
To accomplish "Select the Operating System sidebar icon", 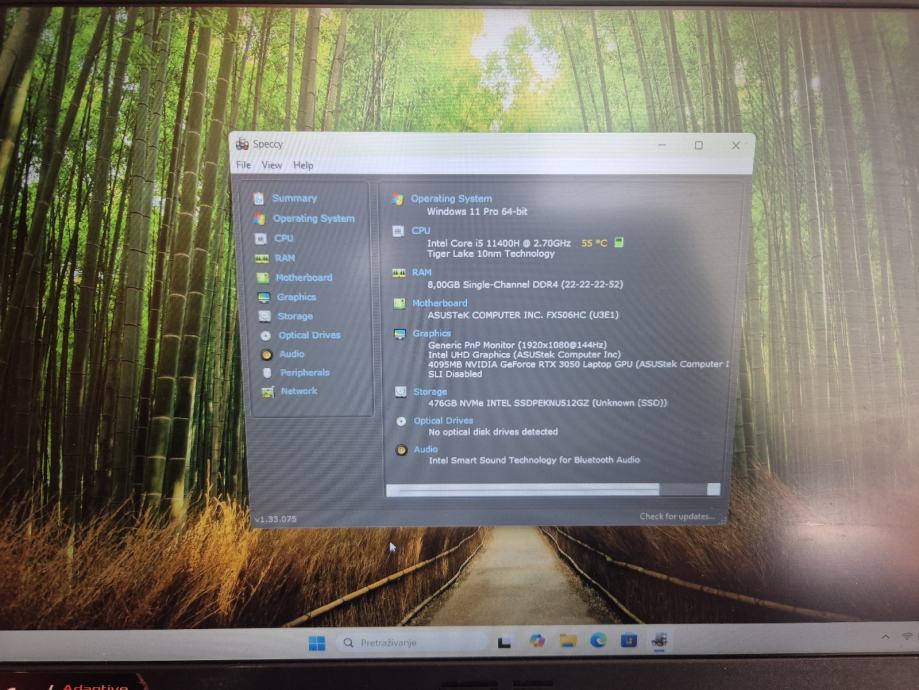I will pos(259,219).
